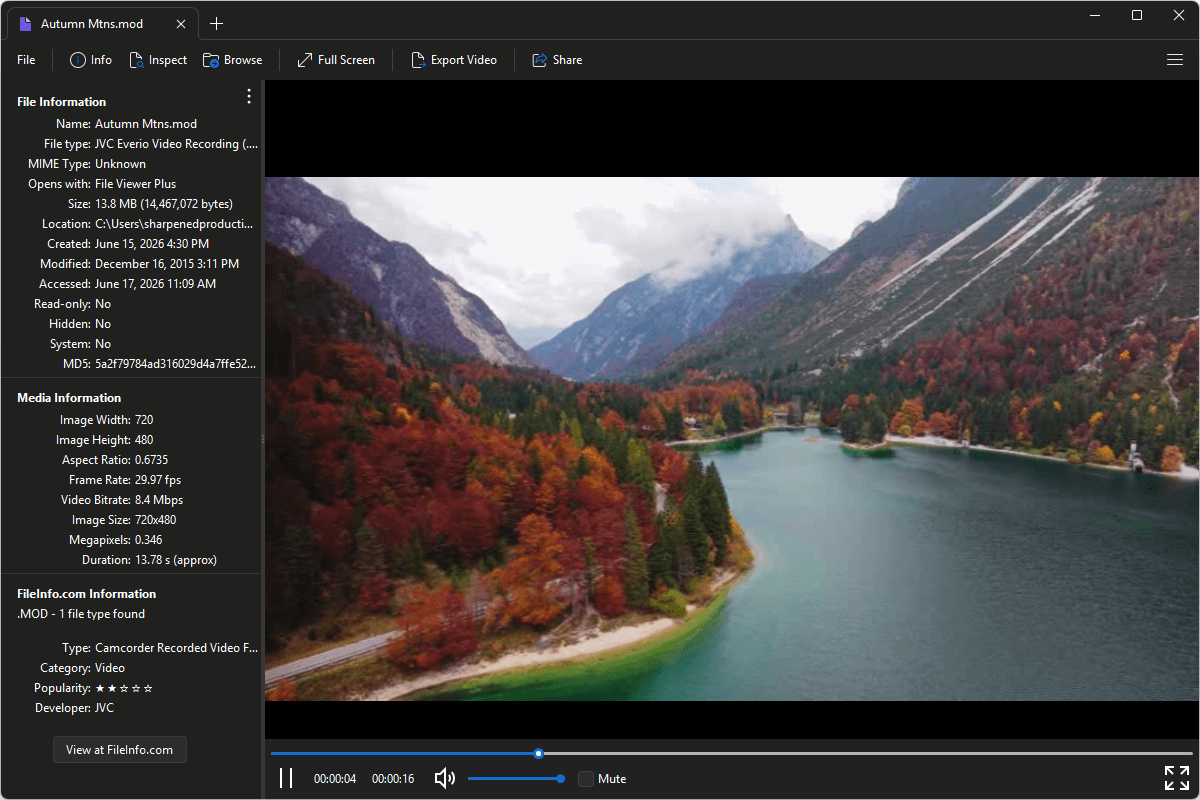1200x800 pixels.
Task: Expand video with bottom-right fullscreen icon
Action: coord(1176,778)
